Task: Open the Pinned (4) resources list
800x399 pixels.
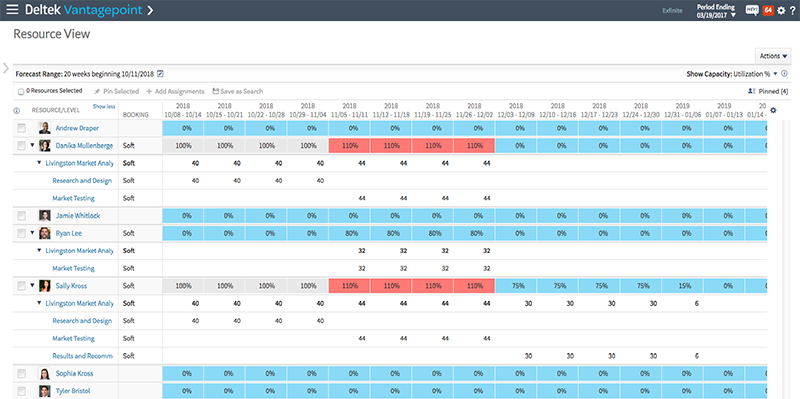Action: [x=768, y=91]
